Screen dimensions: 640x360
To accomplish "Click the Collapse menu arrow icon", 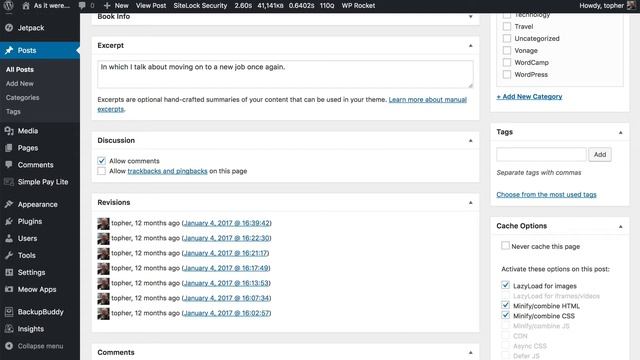I will [x=9, y=346].
